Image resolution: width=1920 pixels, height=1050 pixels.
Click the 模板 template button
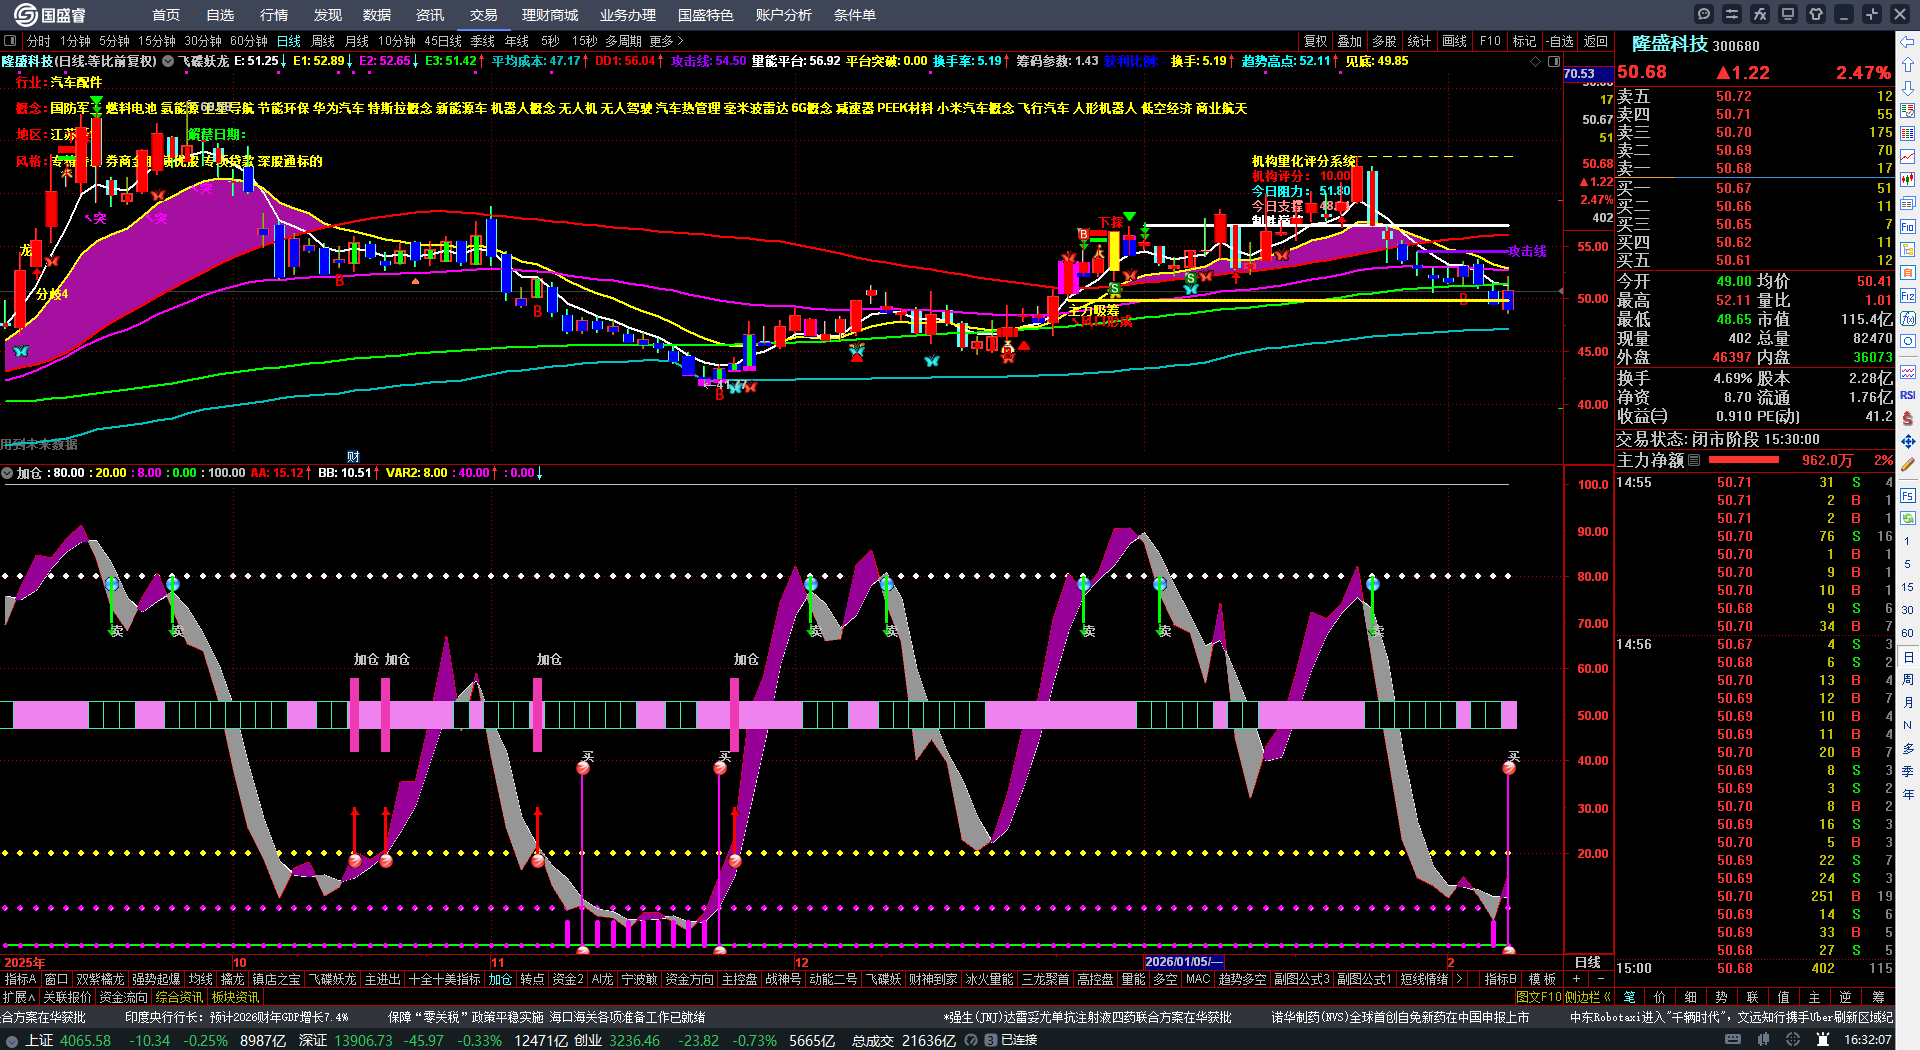(x=1543, y=979)
